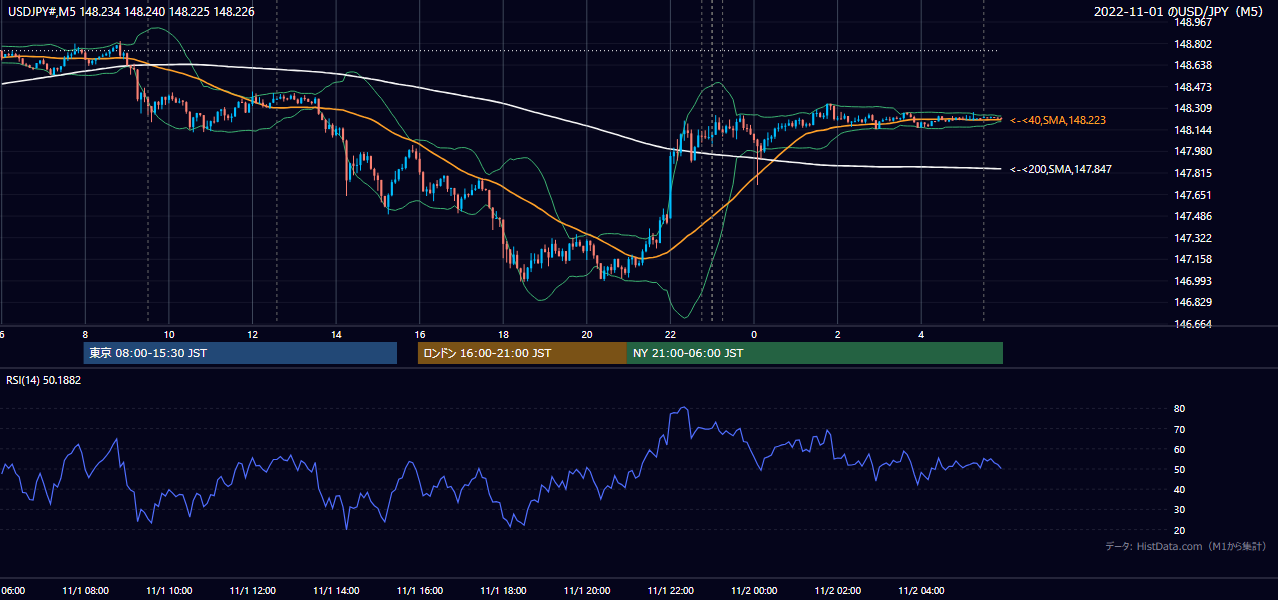Screen dimensions: 1278x600
Task: Click the 11/1 20:00 time axis label
Action: pyautogui.click(x=586, y=590)
